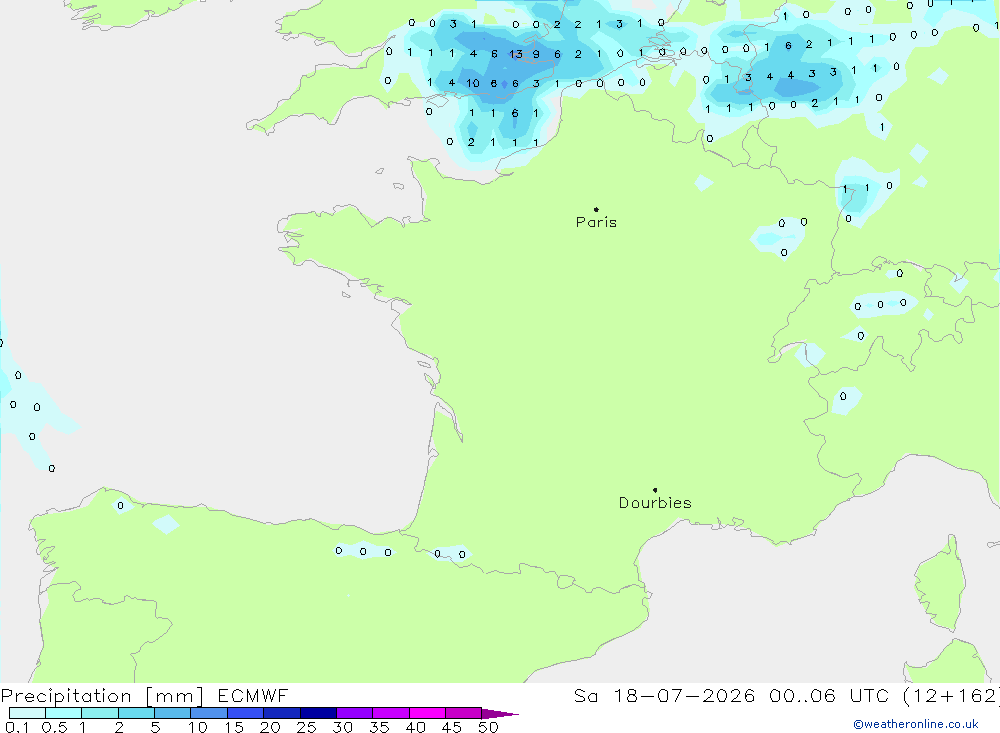Click the '15' legend scale label
Image resolution: width=1000 pixels, height=733 pixels.
click(x=233, y=727)
